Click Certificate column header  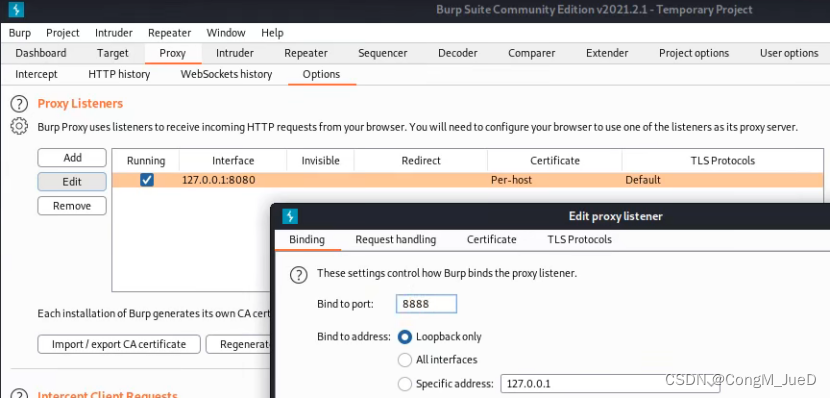pos(554,161)
